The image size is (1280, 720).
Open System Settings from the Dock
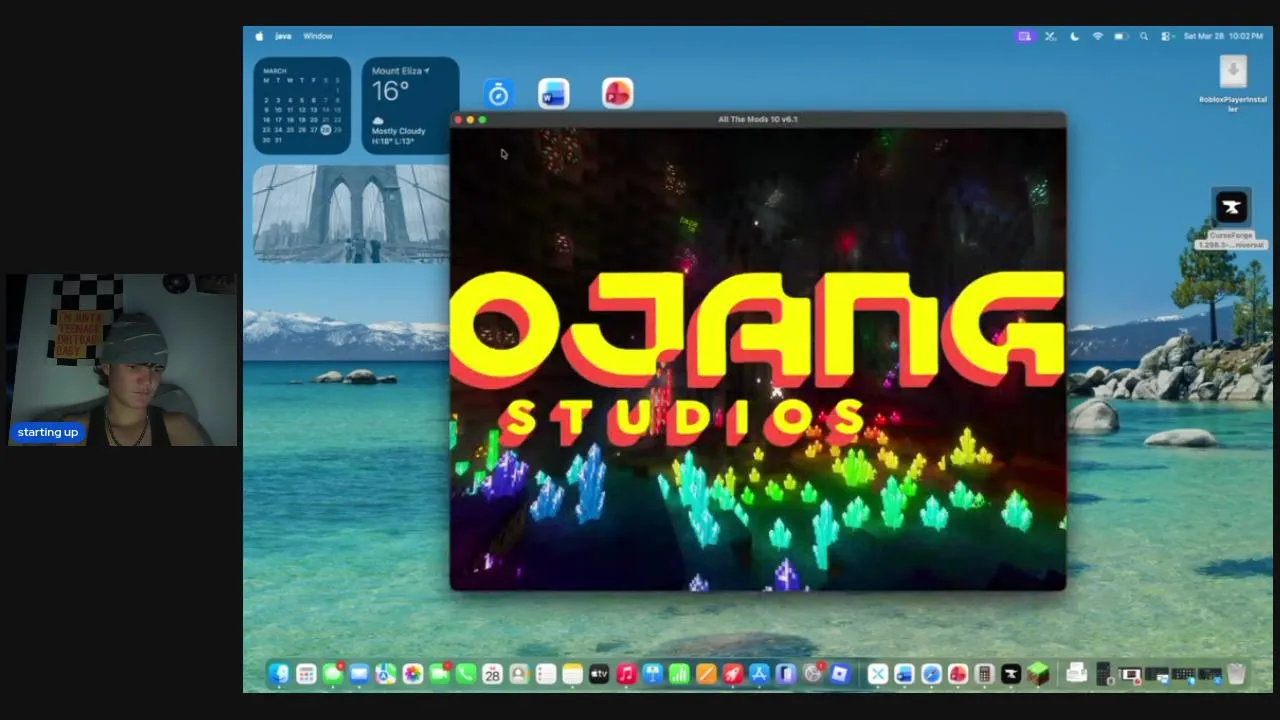813,674
